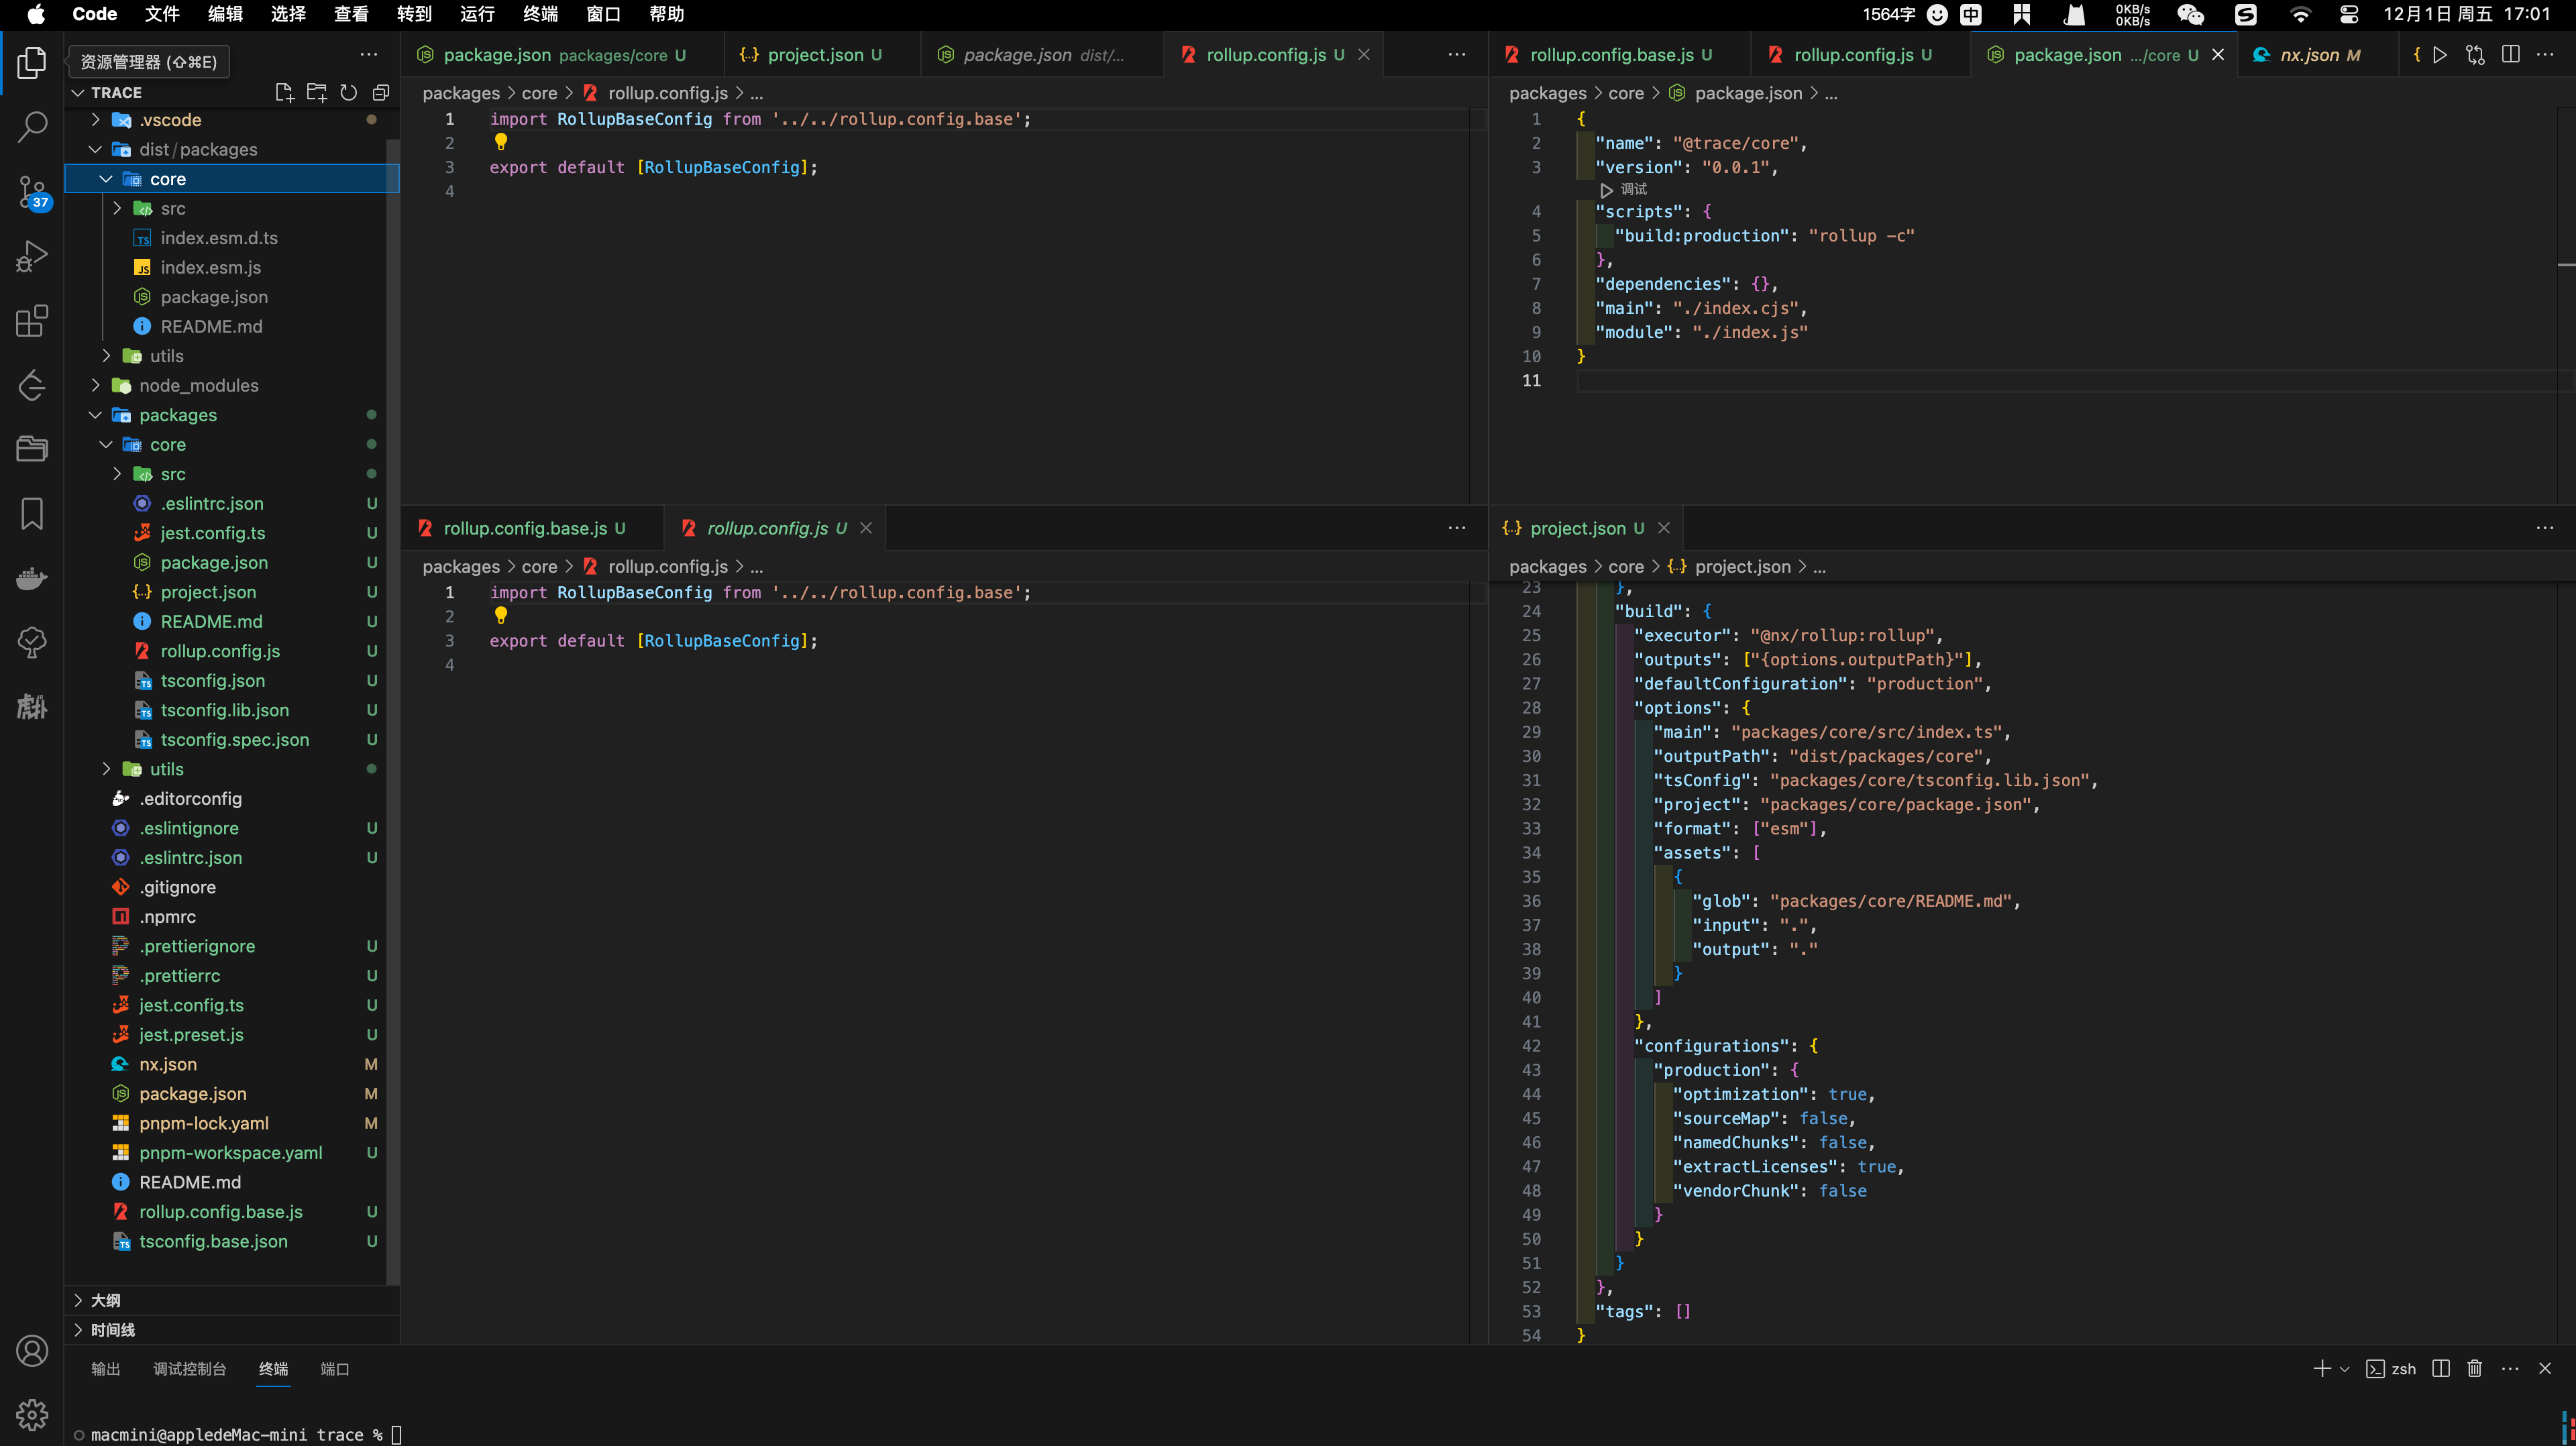Viewport: 2576px width, 1446px height.
Task: Click New File icon in TRACE explorer
Action: (x=284, y=92)
